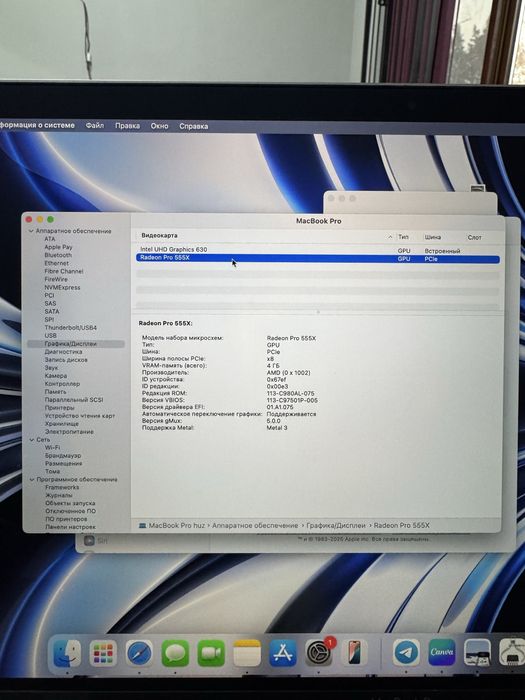Select Контроллер in the sidebar
The width and height of the screenshot is (525, 700).
pyautogui.click(x=62, y=383)
